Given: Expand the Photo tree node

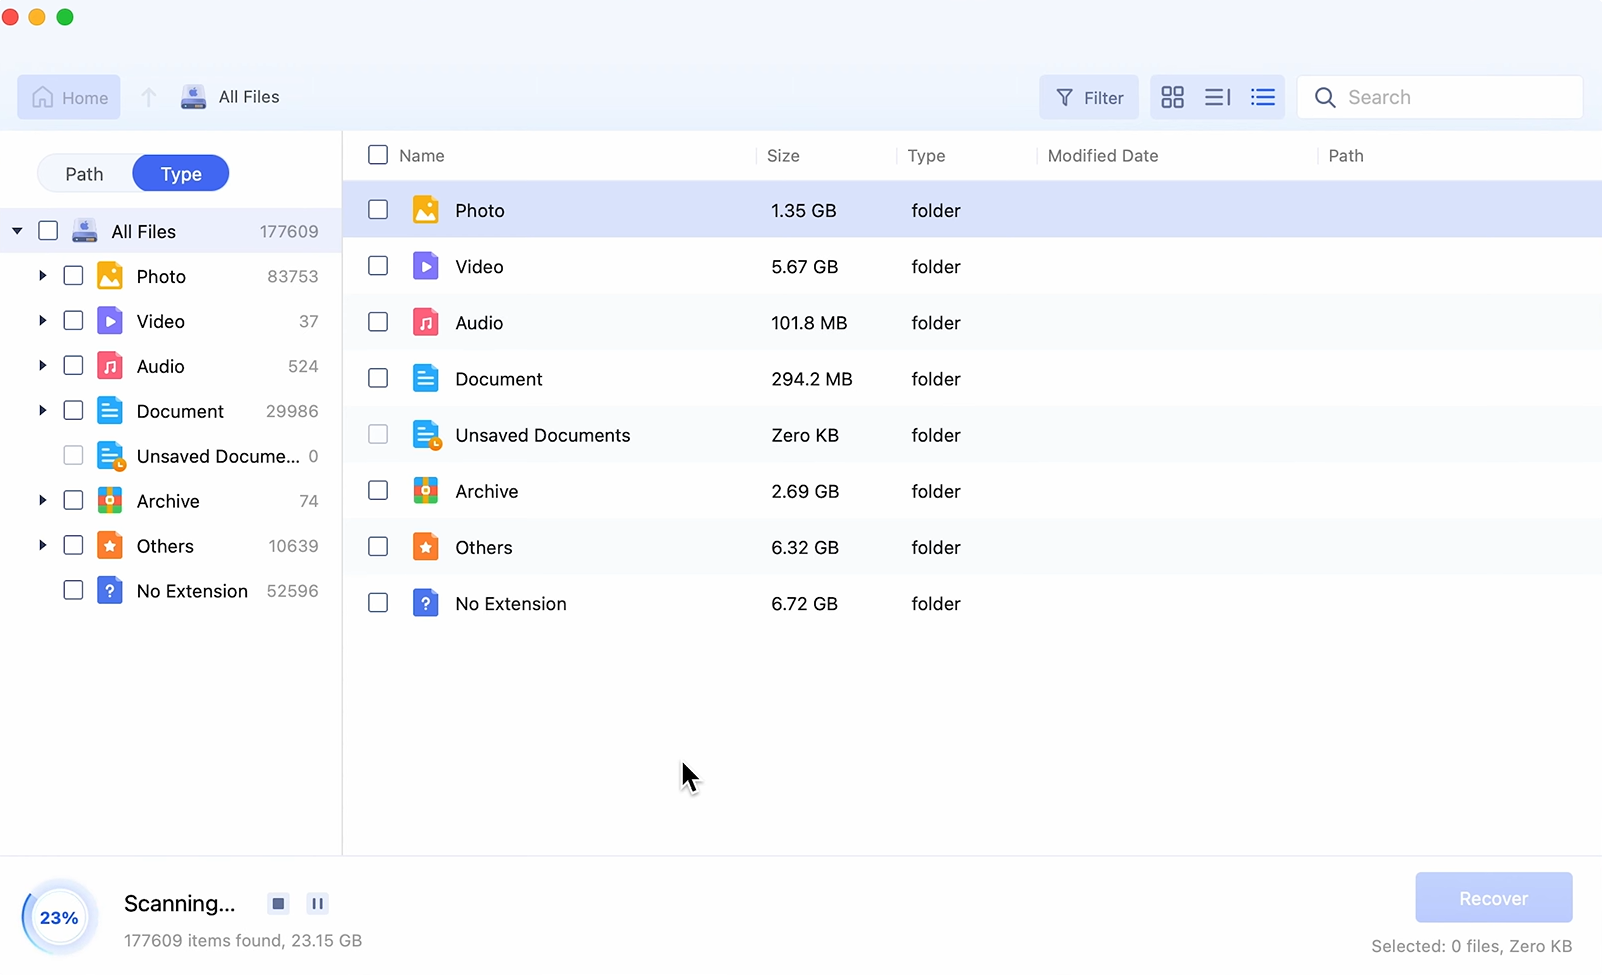Looking at the screenshot, I should tap(42, 276).
